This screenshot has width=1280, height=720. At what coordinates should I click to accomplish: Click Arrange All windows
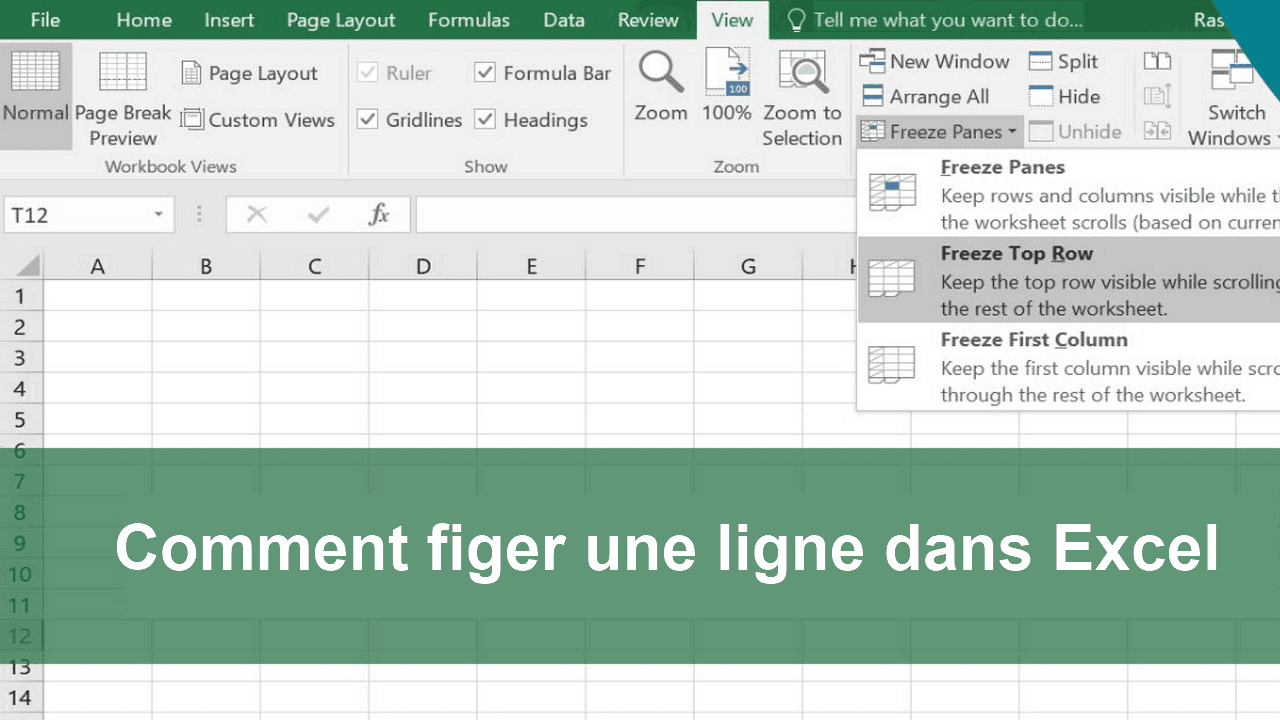click(925, 97)
